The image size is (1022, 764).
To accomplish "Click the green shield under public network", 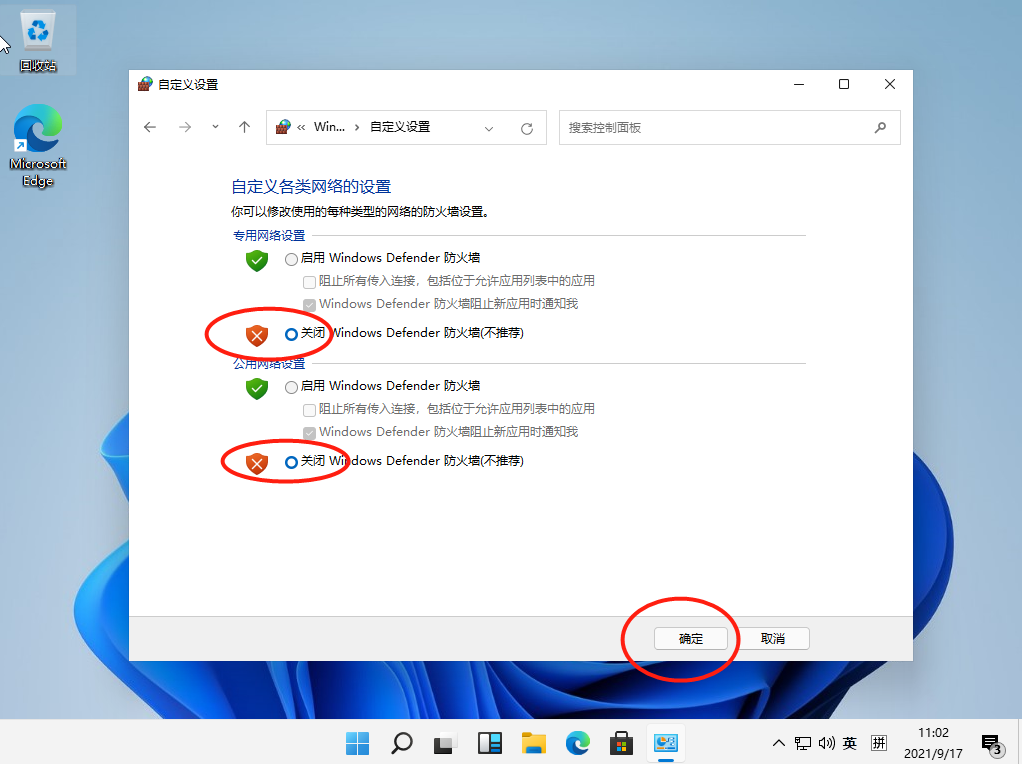I will tap(257, 389).
